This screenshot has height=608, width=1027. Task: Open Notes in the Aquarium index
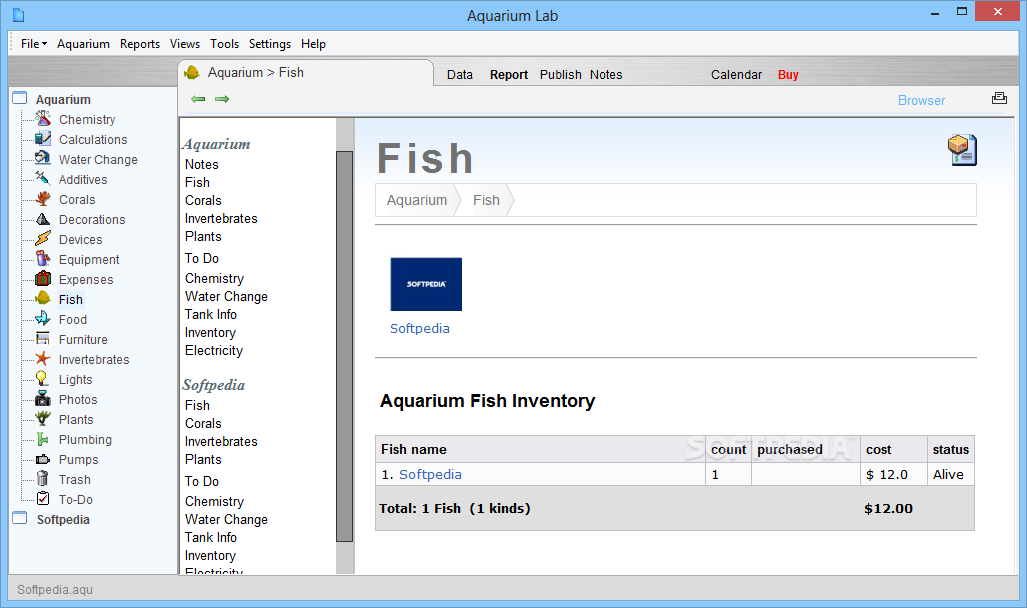pos(201,164)
